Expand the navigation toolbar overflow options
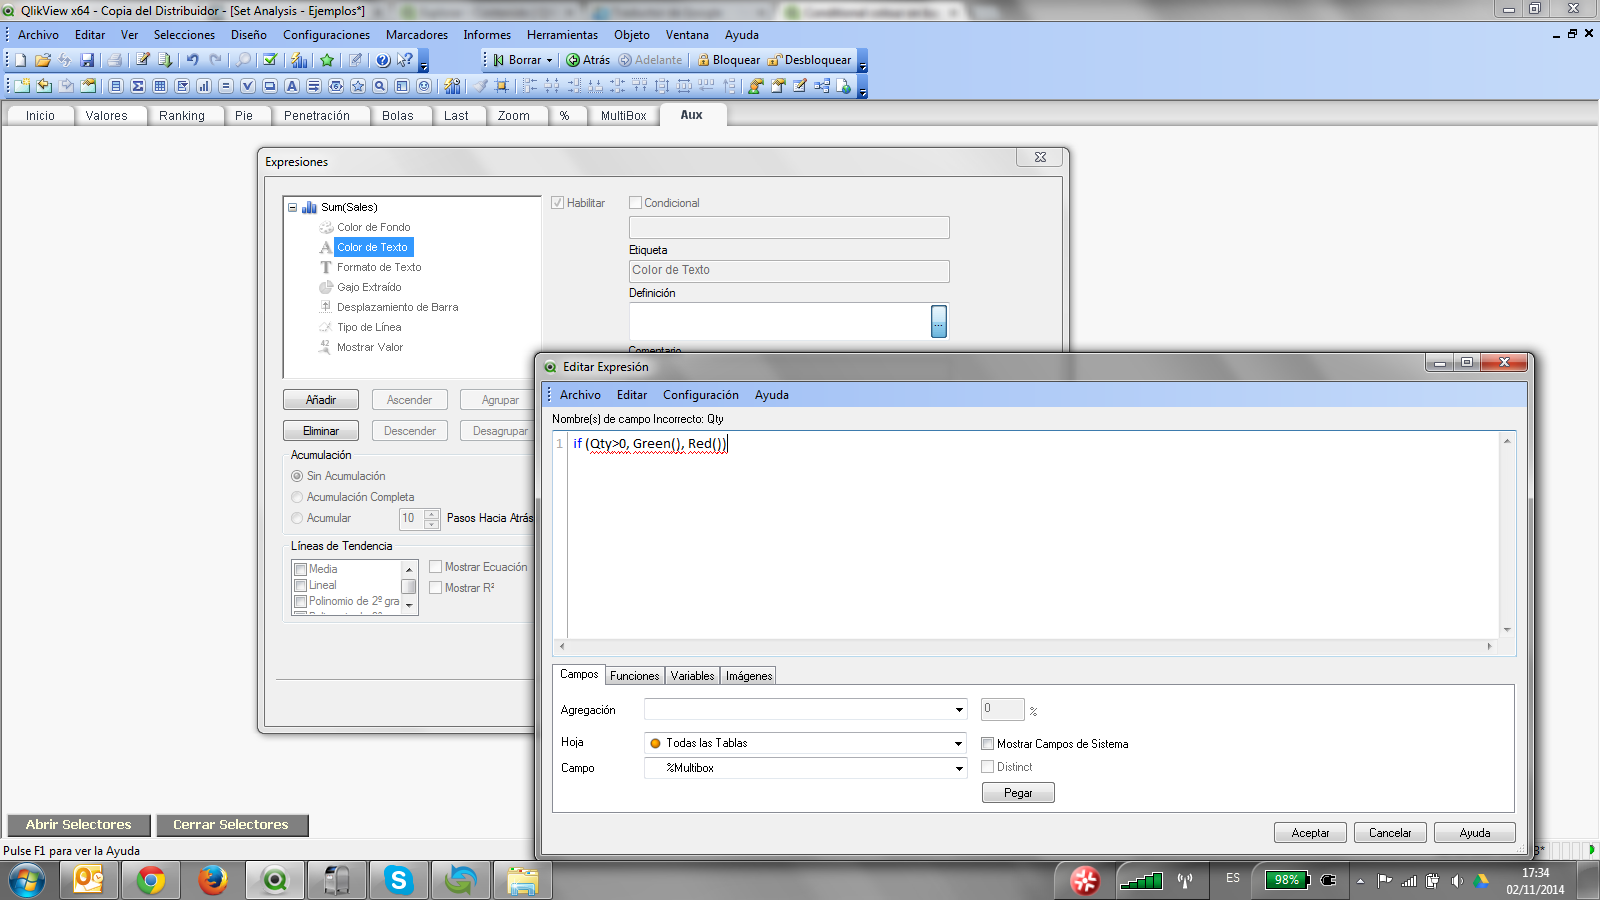Image resolution: width=1600 pixels, height=900 pixels. [863, 61]
